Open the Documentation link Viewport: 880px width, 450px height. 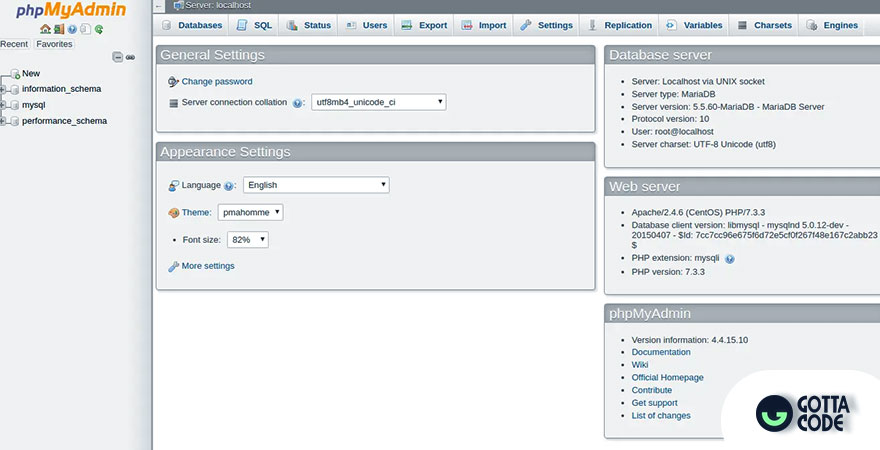661,352
